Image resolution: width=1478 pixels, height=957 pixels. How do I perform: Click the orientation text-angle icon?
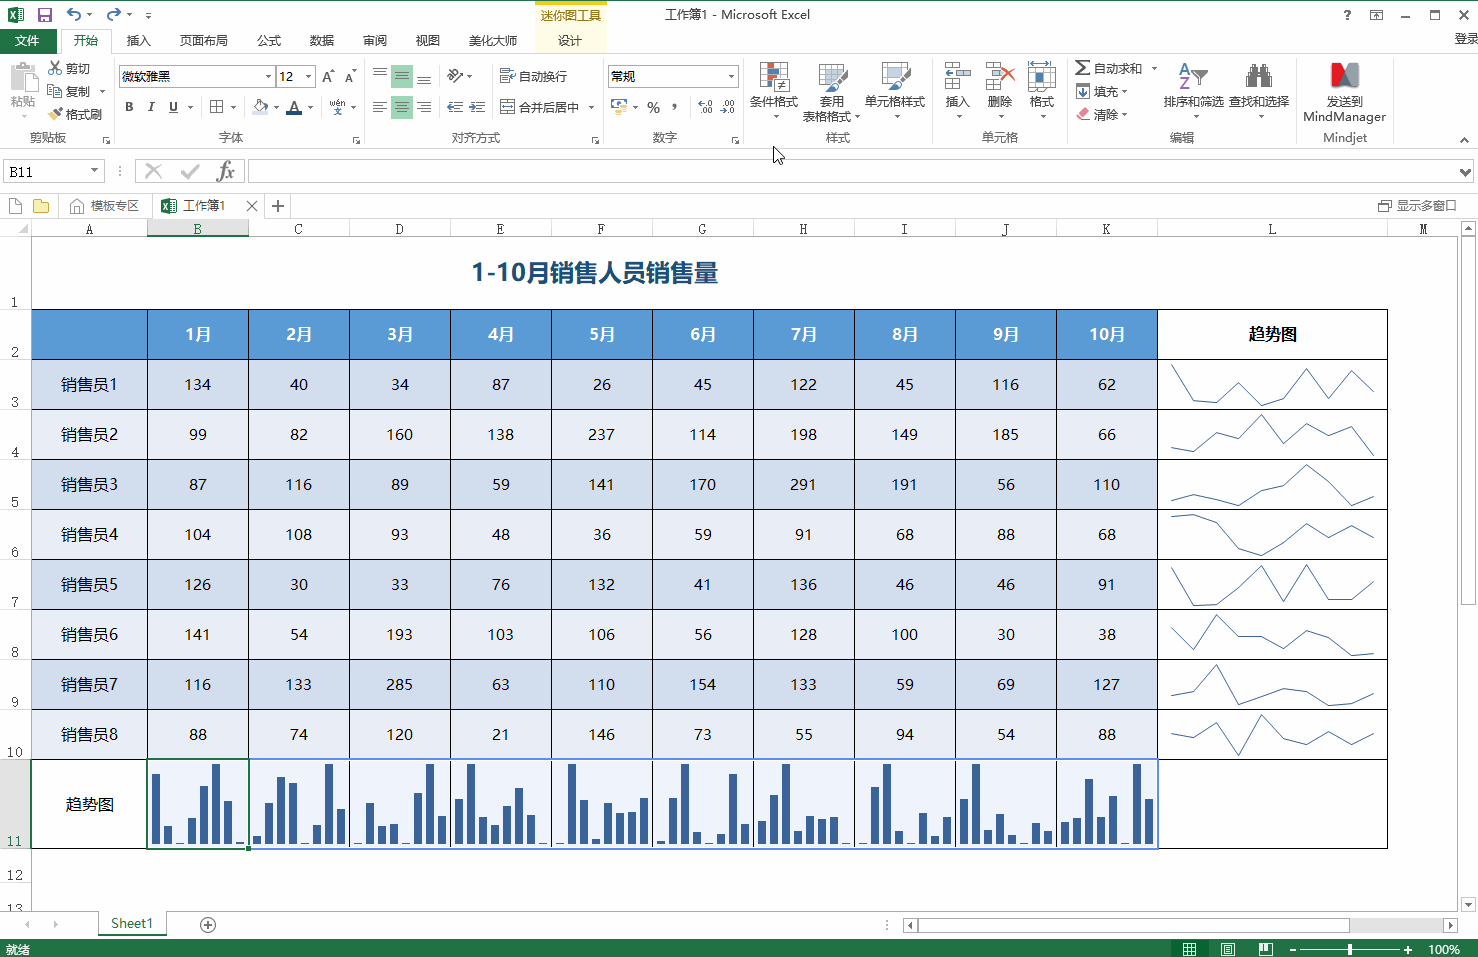455,76
